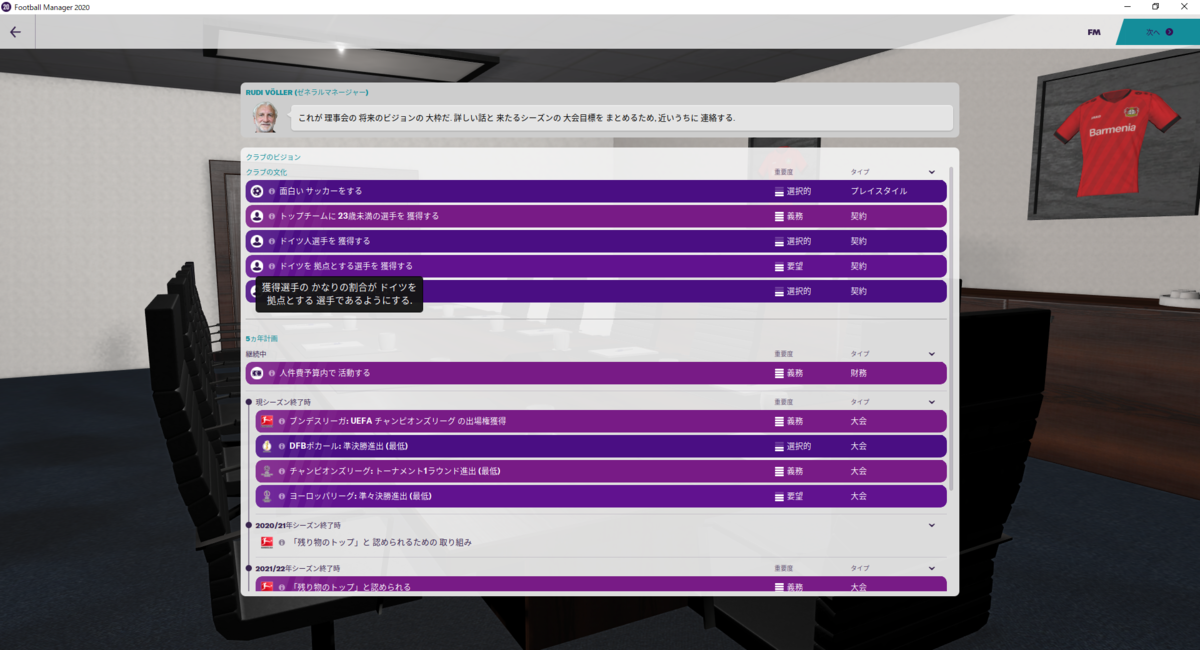
Task: Click info icon for ドイツを拠点とする選手
Action: pyautogui.click(x=272, y=266)
